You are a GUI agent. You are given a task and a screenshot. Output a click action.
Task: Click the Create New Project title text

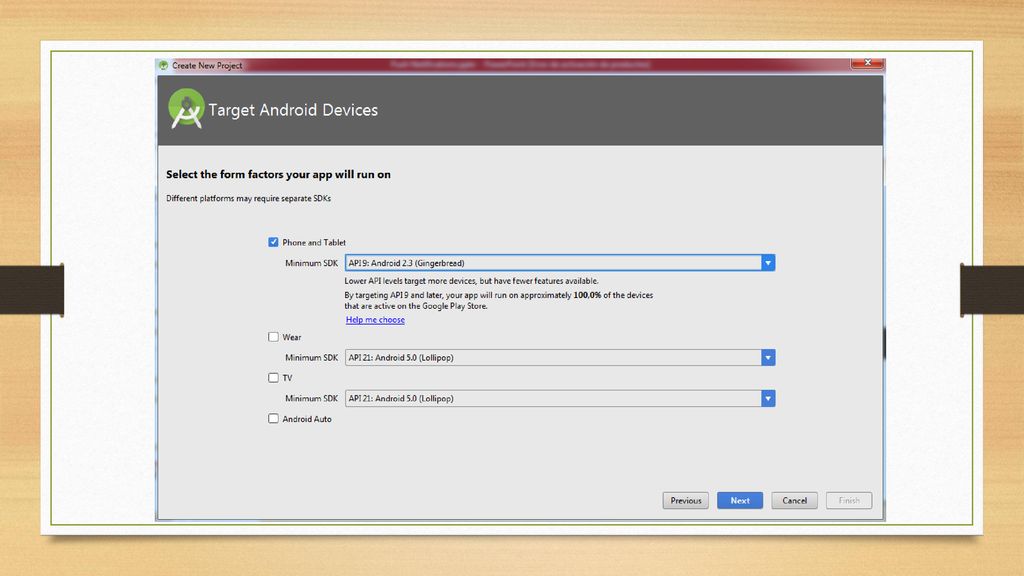click(207, 65)
